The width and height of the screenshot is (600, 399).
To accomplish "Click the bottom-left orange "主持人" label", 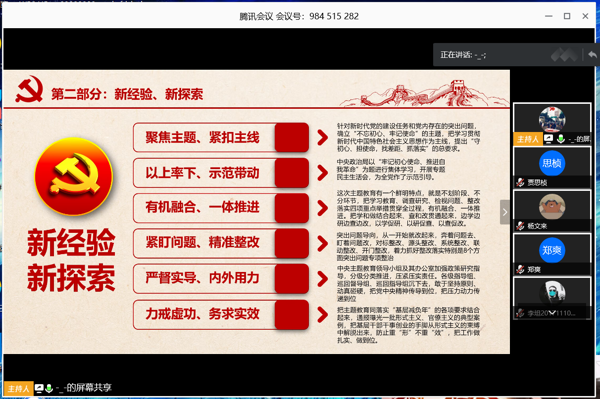I will click(18, 389).
